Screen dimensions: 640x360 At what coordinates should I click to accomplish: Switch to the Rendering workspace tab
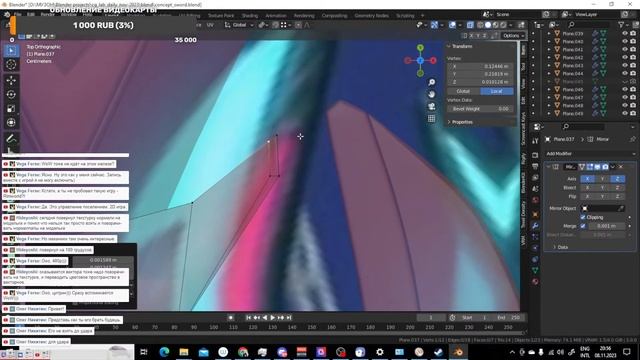[304, 16]
